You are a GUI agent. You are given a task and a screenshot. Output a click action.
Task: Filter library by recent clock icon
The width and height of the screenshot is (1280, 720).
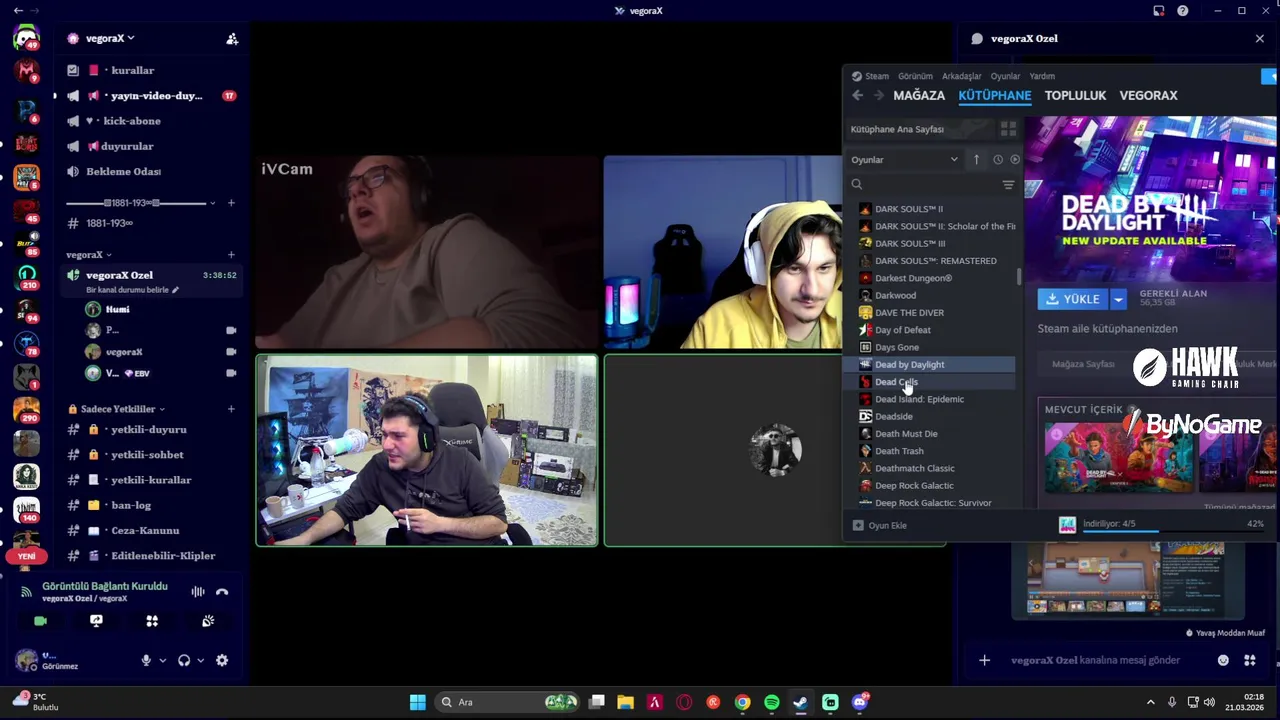tap(997, 160)
